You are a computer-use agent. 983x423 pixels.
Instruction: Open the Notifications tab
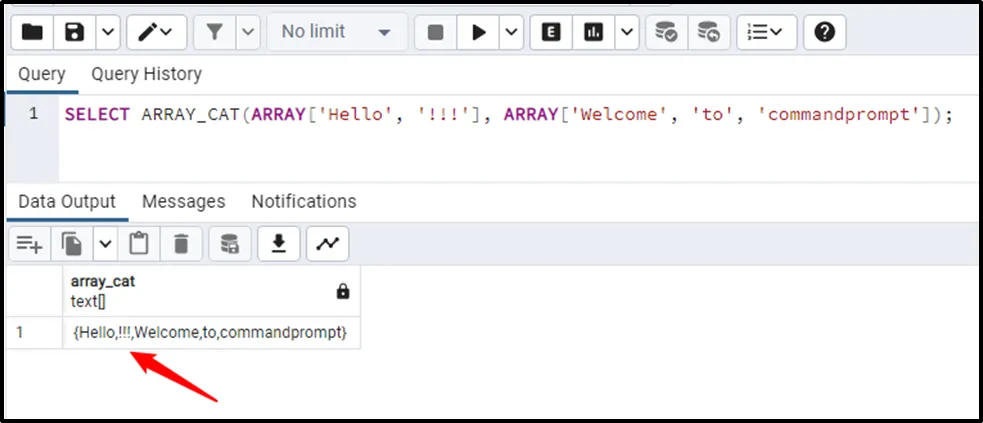[303, 201]
